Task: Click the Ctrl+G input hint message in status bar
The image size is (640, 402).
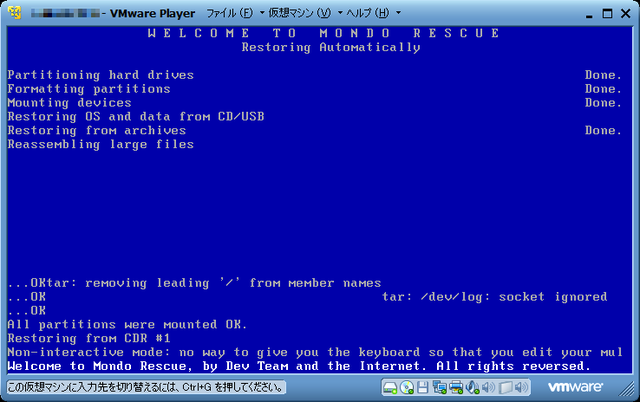Action: point(146,387)
